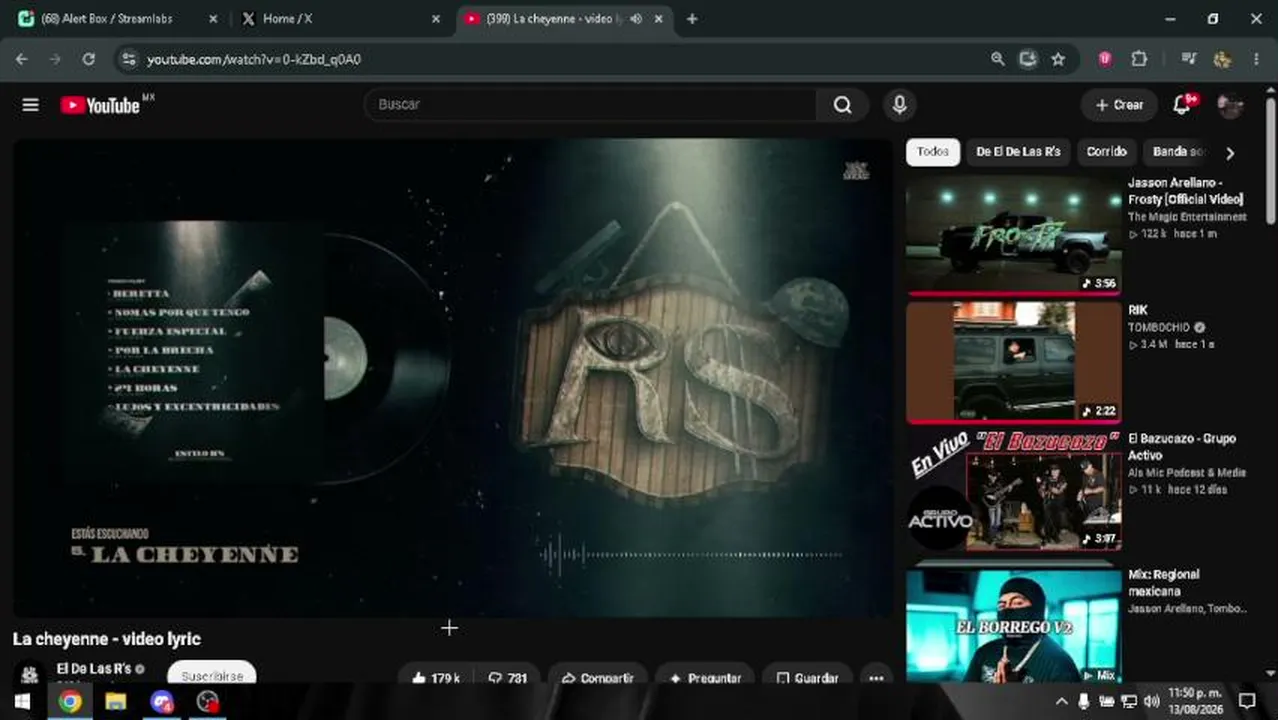Open the Windows Start menu
The image size is (1278, 720).
coord(21,701)
